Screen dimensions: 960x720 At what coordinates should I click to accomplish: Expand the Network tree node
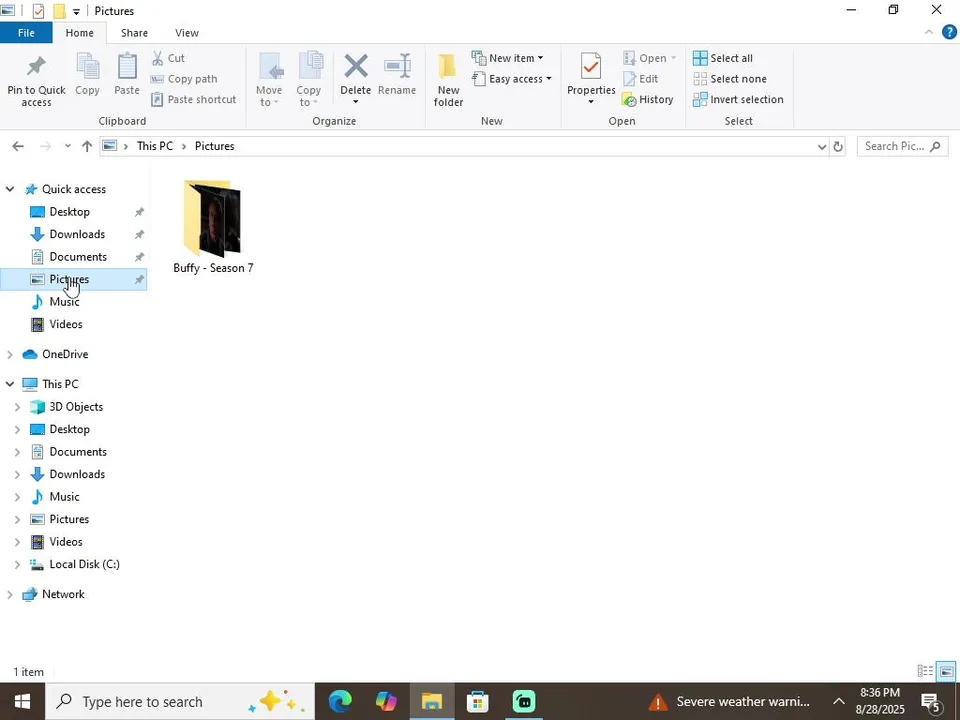(x=10, y=594)
